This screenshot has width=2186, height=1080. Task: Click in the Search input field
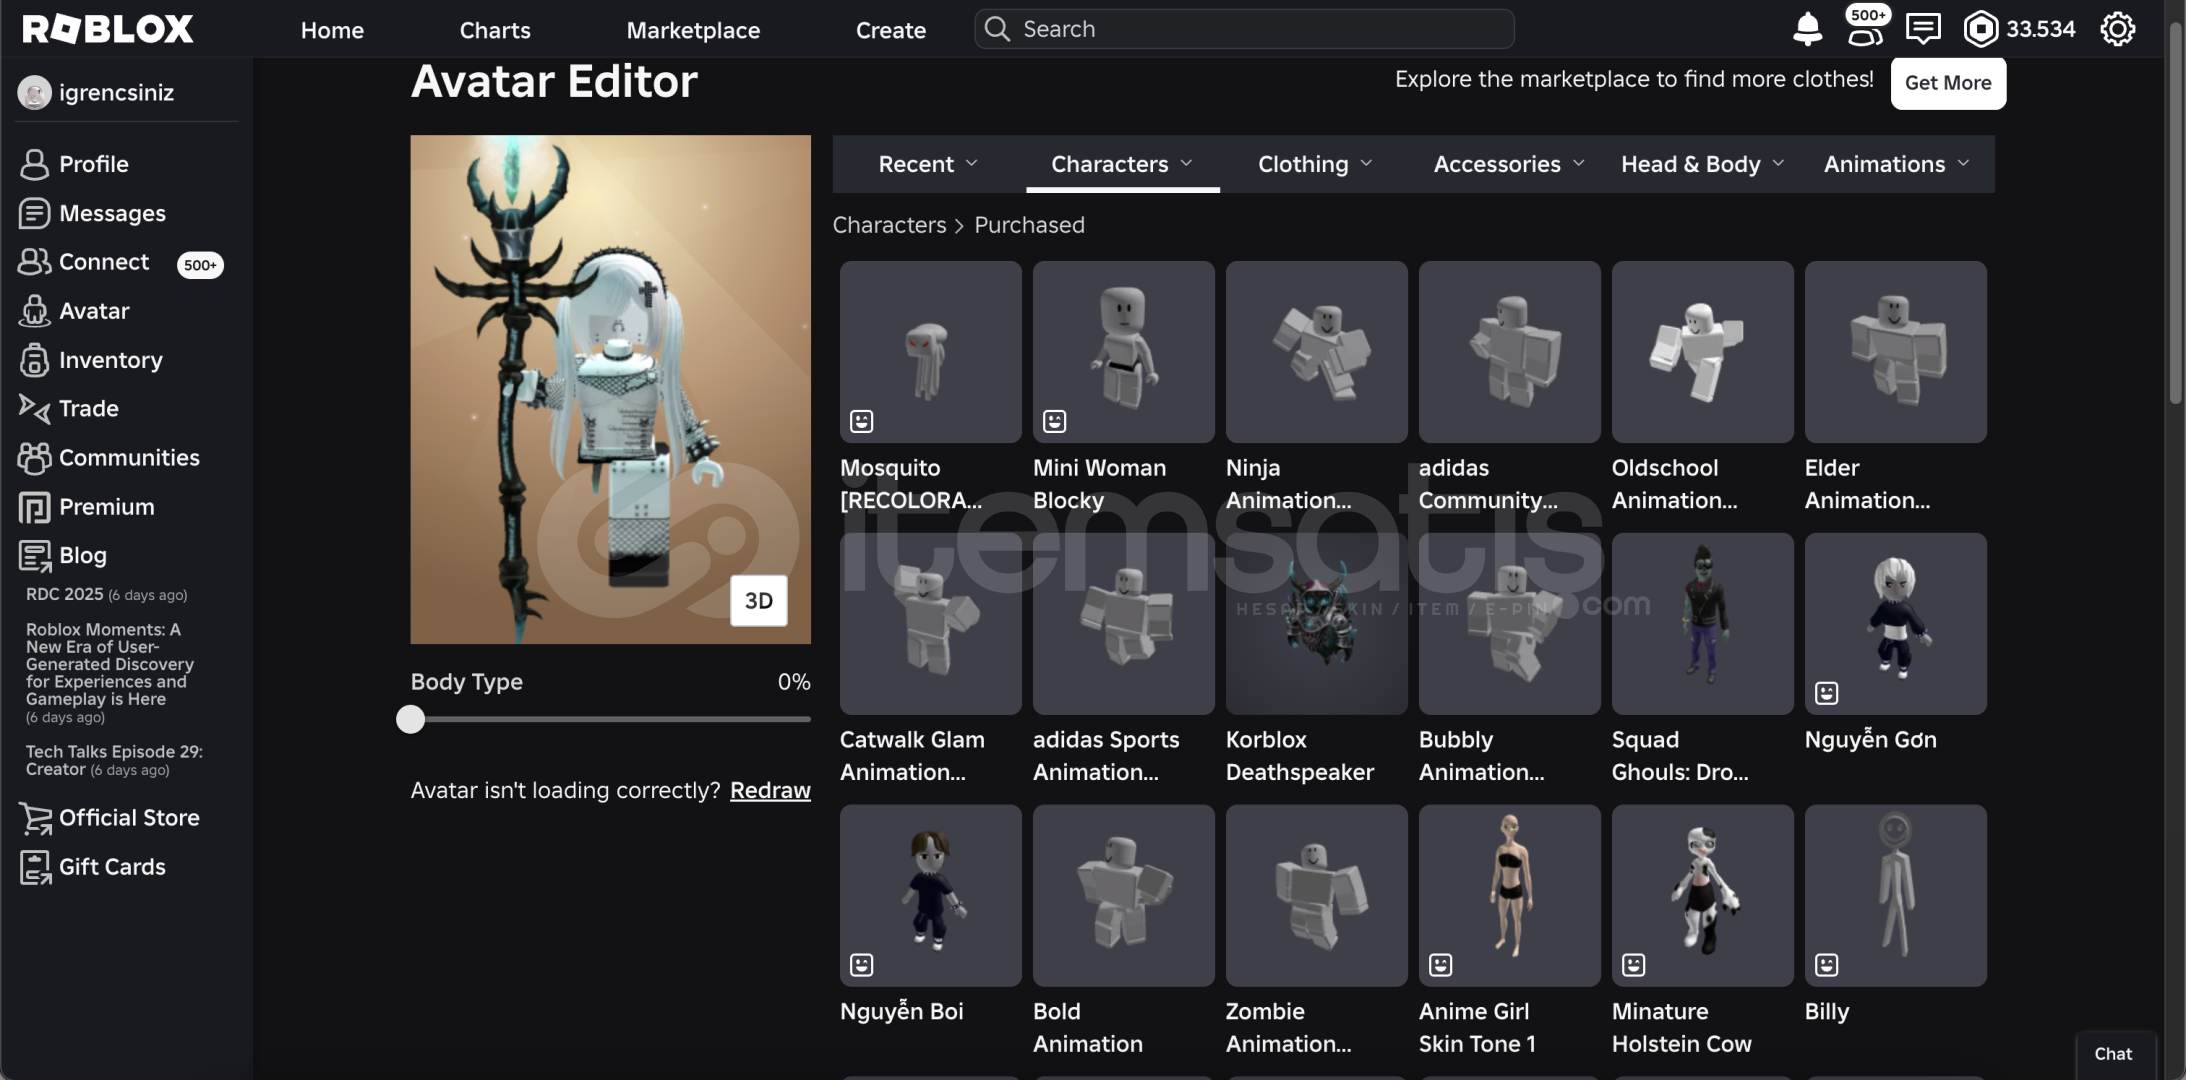coord(1244,29)
